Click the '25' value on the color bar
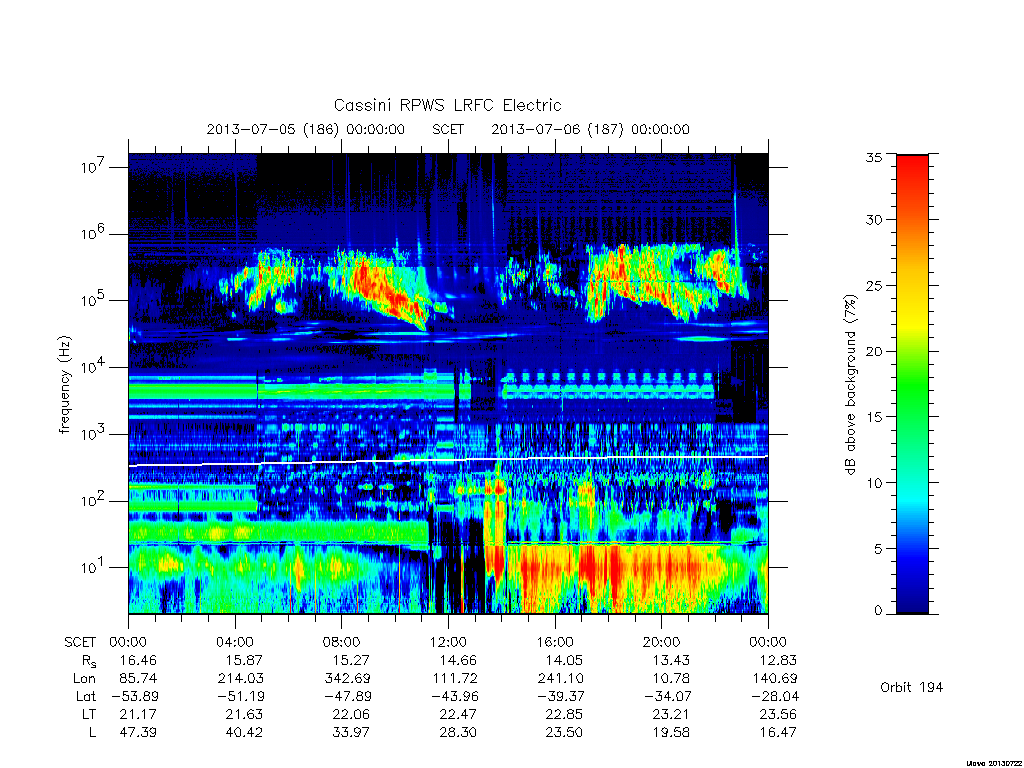Screen dimensions: 1024x768 [874, 285]
